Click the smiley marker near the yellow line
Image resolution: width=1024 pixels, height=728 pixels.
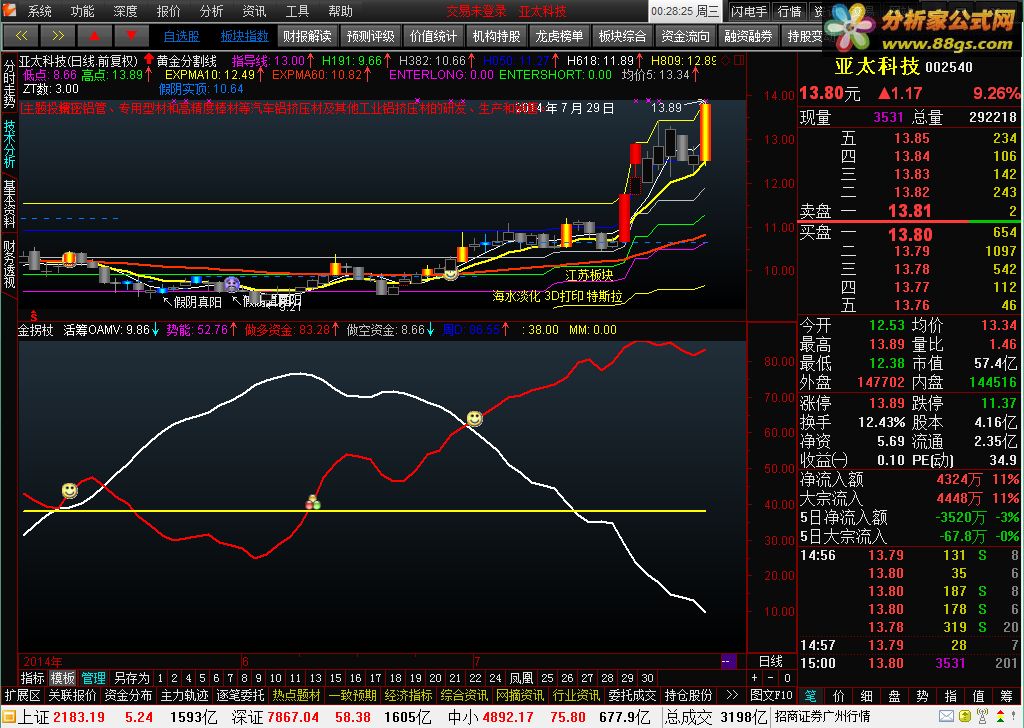[69, 490]
